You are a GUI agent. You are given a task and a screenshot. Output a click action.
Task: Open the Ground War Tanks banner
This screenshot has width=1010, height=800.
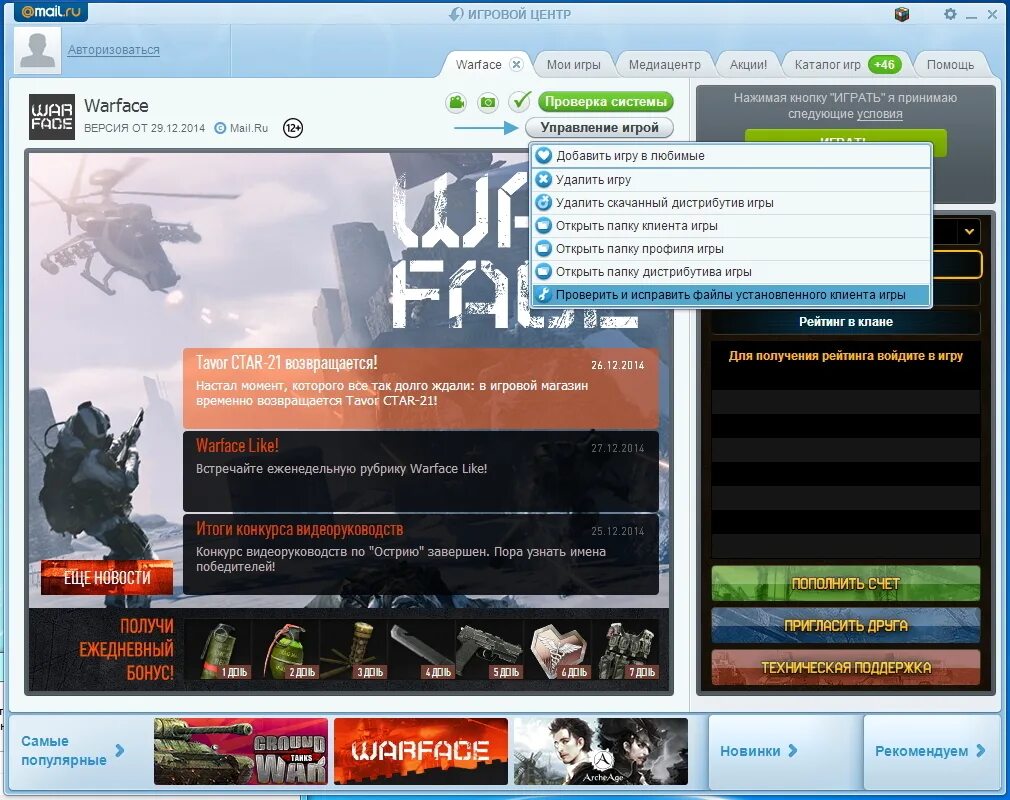pyautogui.click(x=240, y=751)
